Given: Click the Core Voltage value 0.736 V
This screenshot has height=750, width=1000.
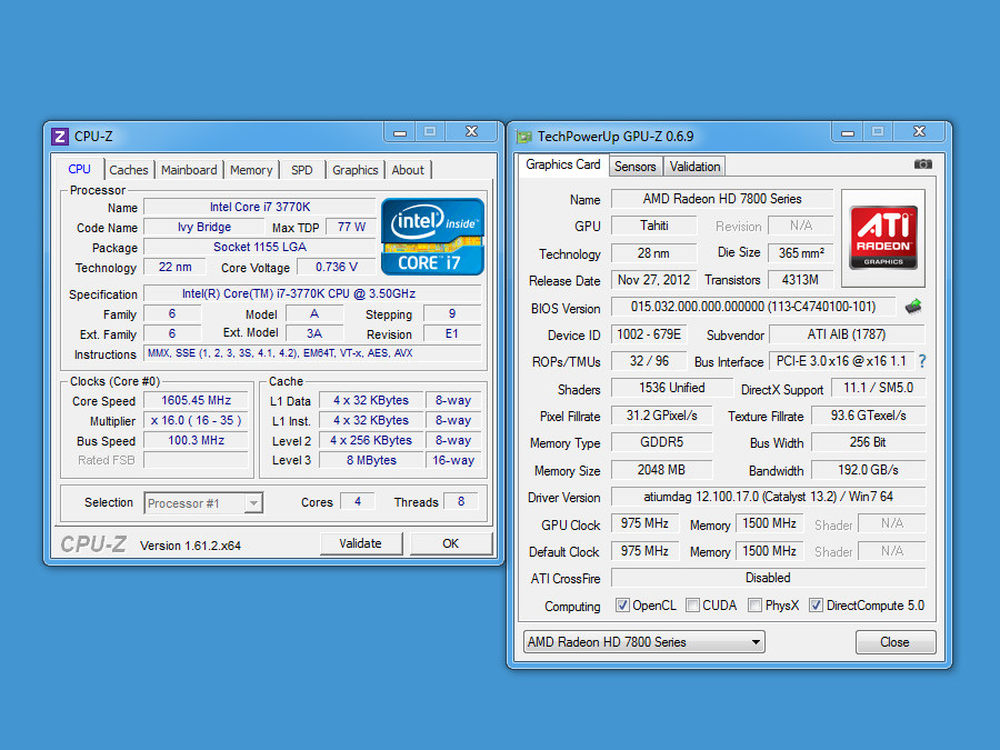Looking at the screenshot, I should click(336, 267).
